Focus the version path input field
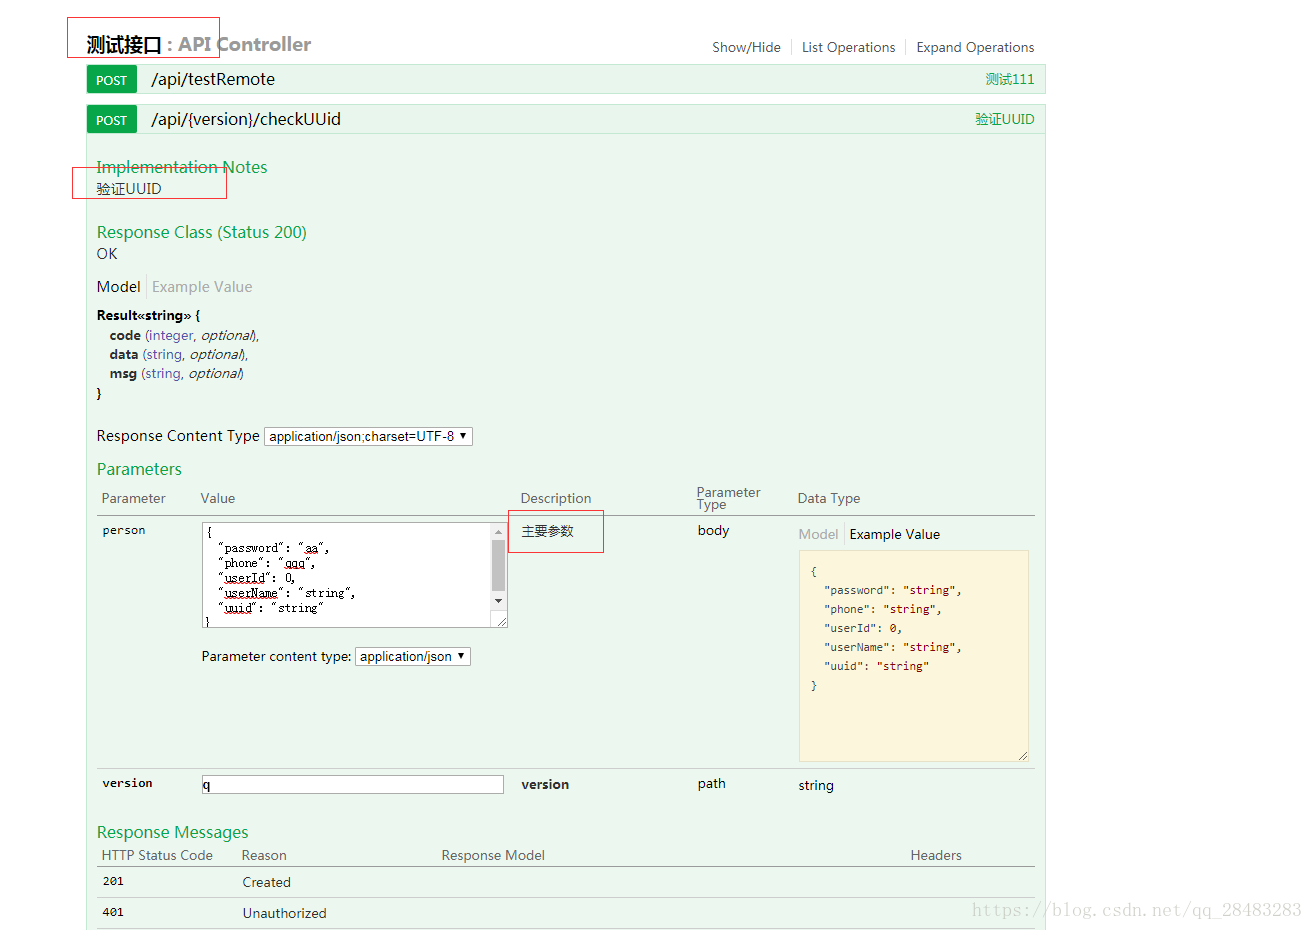This screenshot has width=1314, height=930. pyautogui.click(x=352, y=785)
